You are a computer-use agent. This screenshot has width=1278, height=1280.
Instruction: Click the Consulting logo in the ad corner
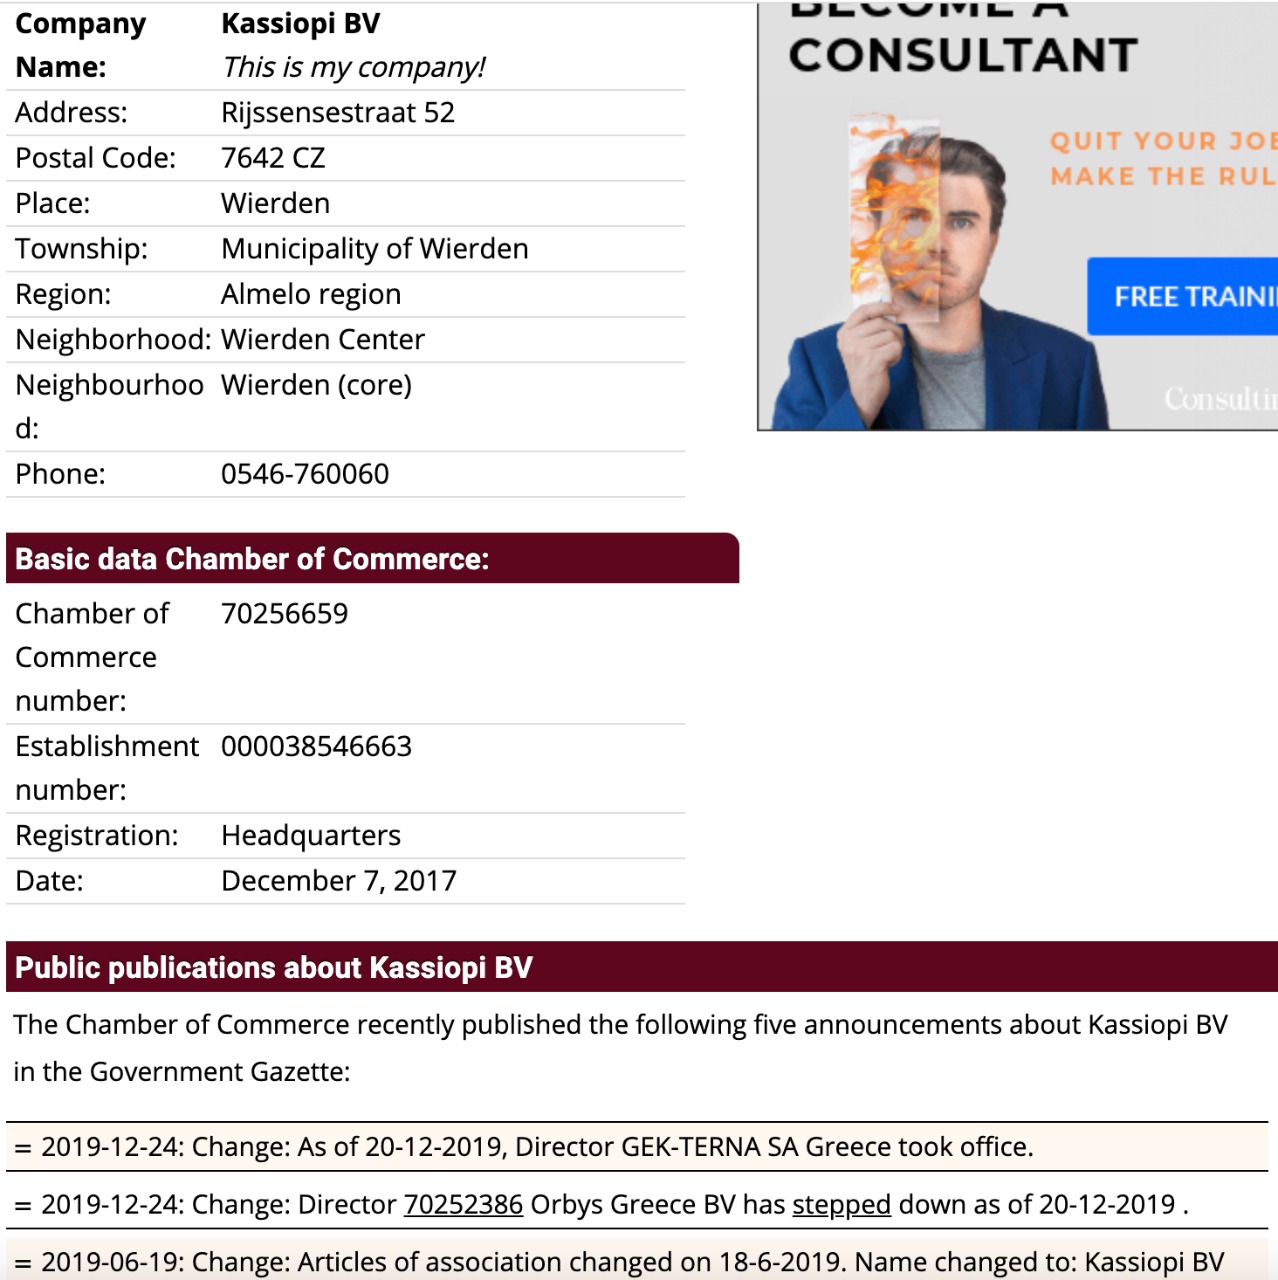(x=1220, y=399)
